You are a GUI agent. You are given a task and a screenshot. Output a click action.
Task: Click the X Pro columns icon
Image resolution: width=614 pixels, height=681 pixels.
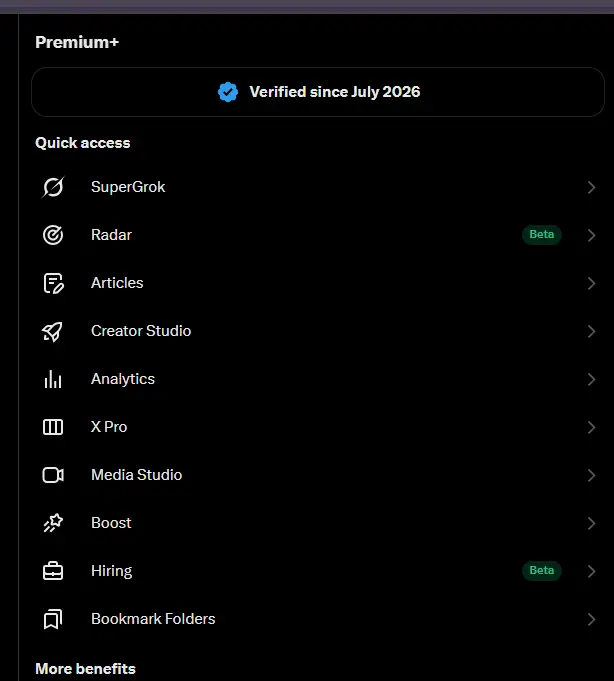coord(53,427)
